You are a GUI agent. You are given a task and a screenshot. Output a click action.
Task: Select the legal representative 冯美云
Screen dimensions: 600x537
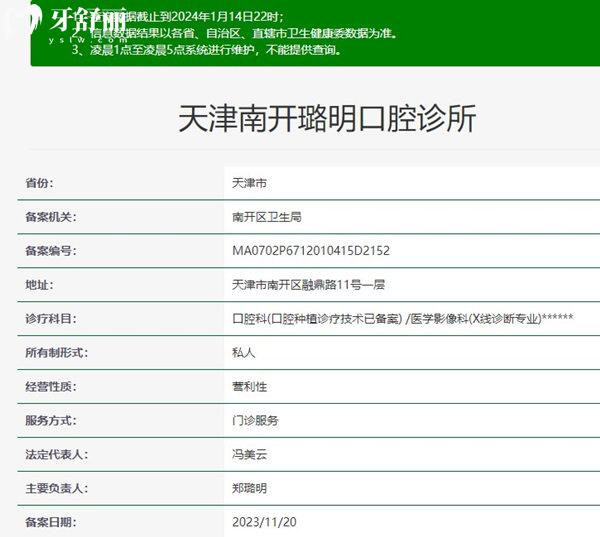pyautogui.click(x=249, y=454)
